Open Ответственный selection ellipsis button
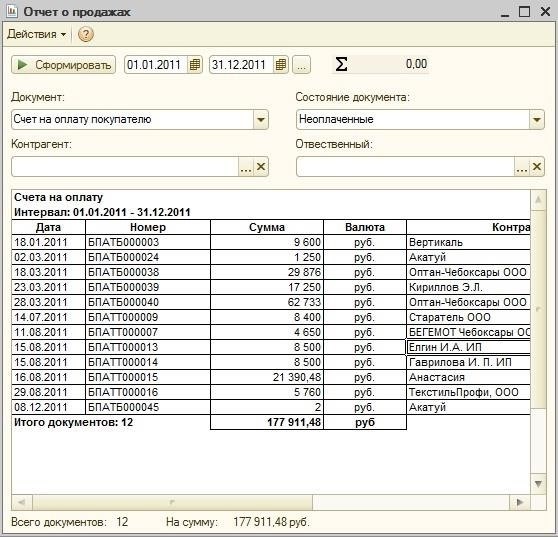Viewport: 558px width, 537px height. (522, 167)
